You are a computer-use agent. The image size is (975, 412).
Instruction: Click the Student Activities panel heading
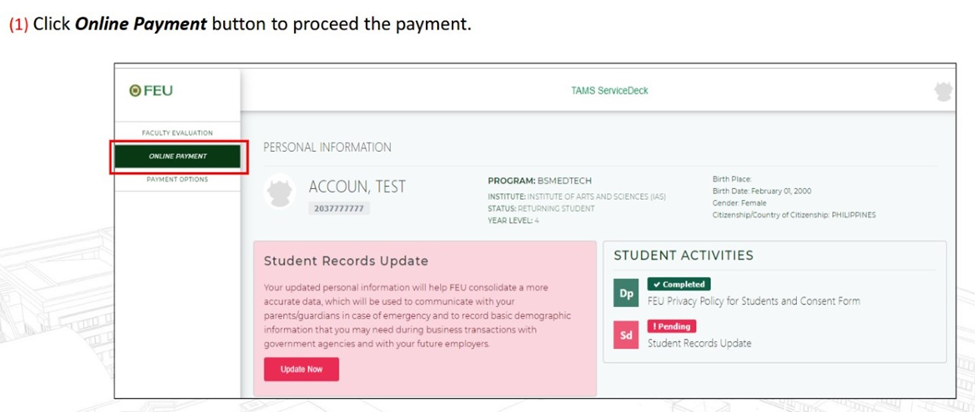(x=683, y=255)
